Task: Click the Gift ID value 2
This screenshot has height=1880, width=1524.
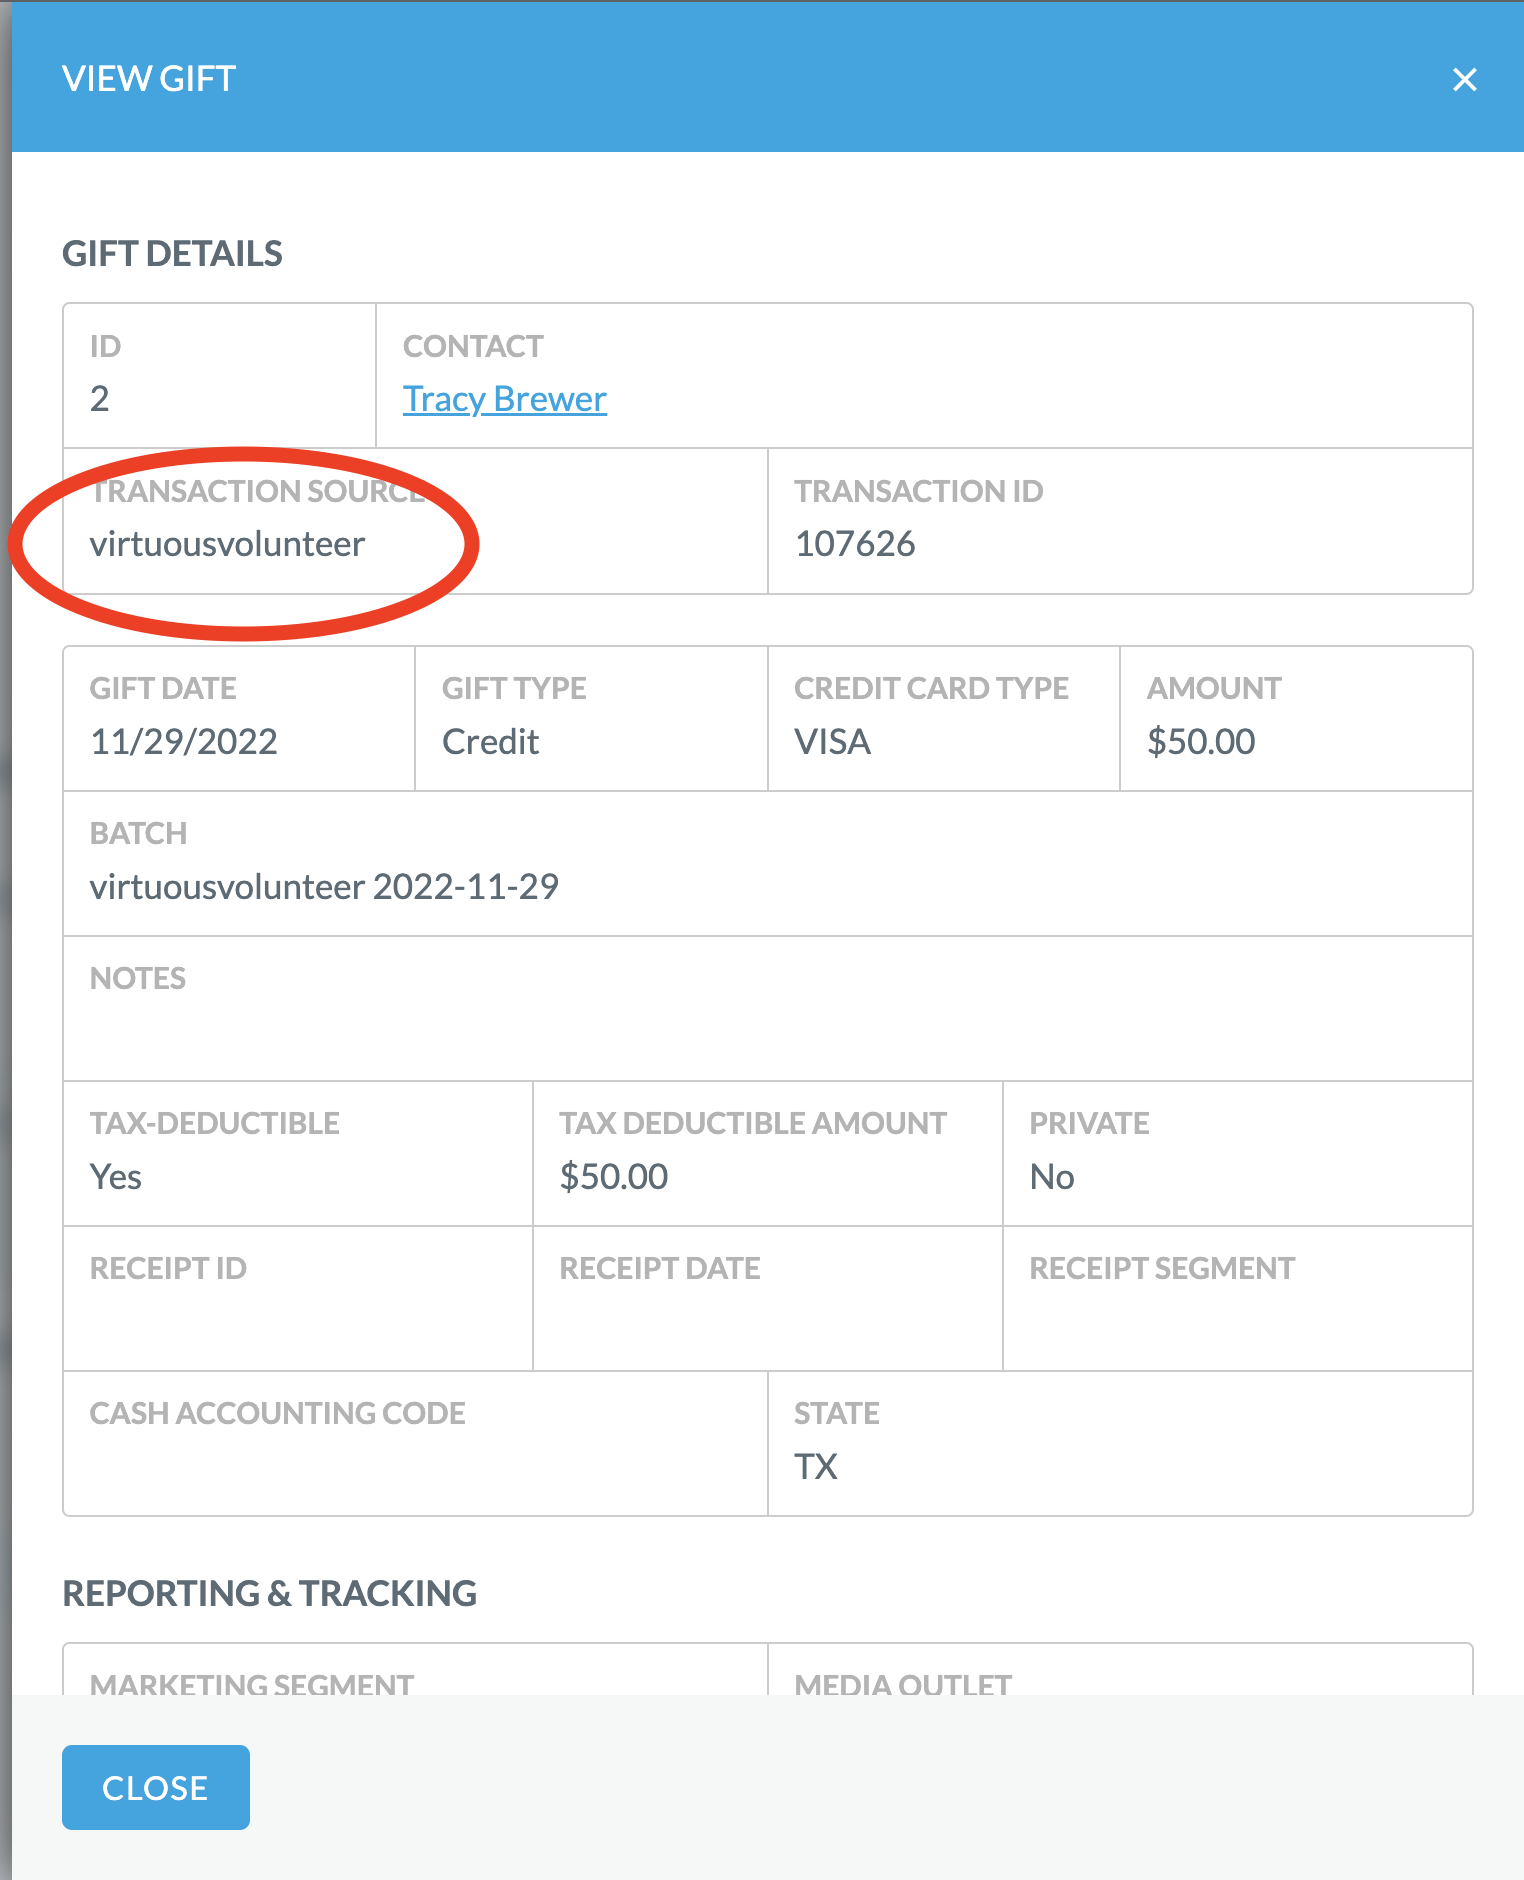Action: coord(99,399)
